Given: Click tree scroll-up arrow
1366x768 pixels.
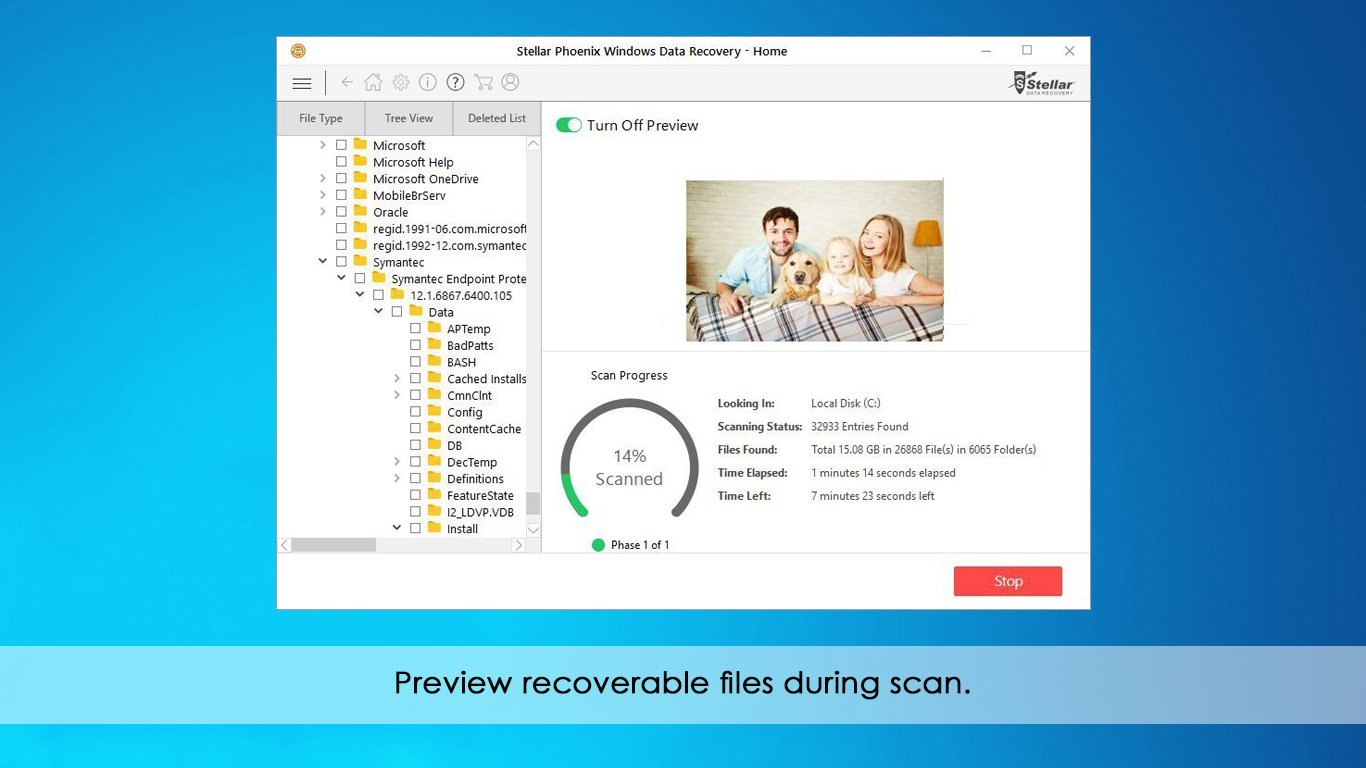Looking at the screenshot, I should (x=533, y=144).
